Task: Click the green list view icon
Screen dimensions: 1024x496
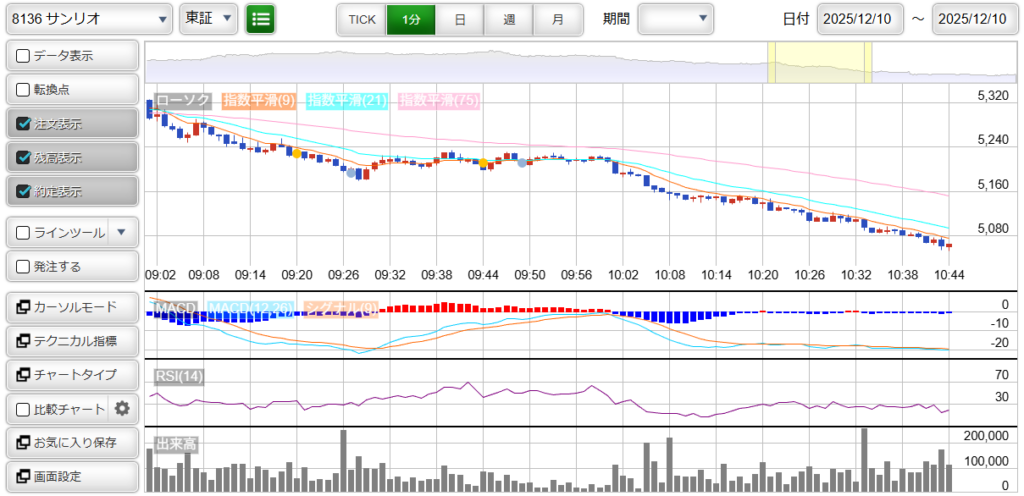Action: point(260,19)
